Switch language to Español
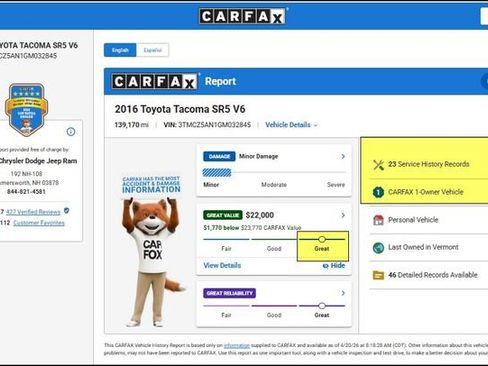The image size is (488, 366). click(153, 50)
